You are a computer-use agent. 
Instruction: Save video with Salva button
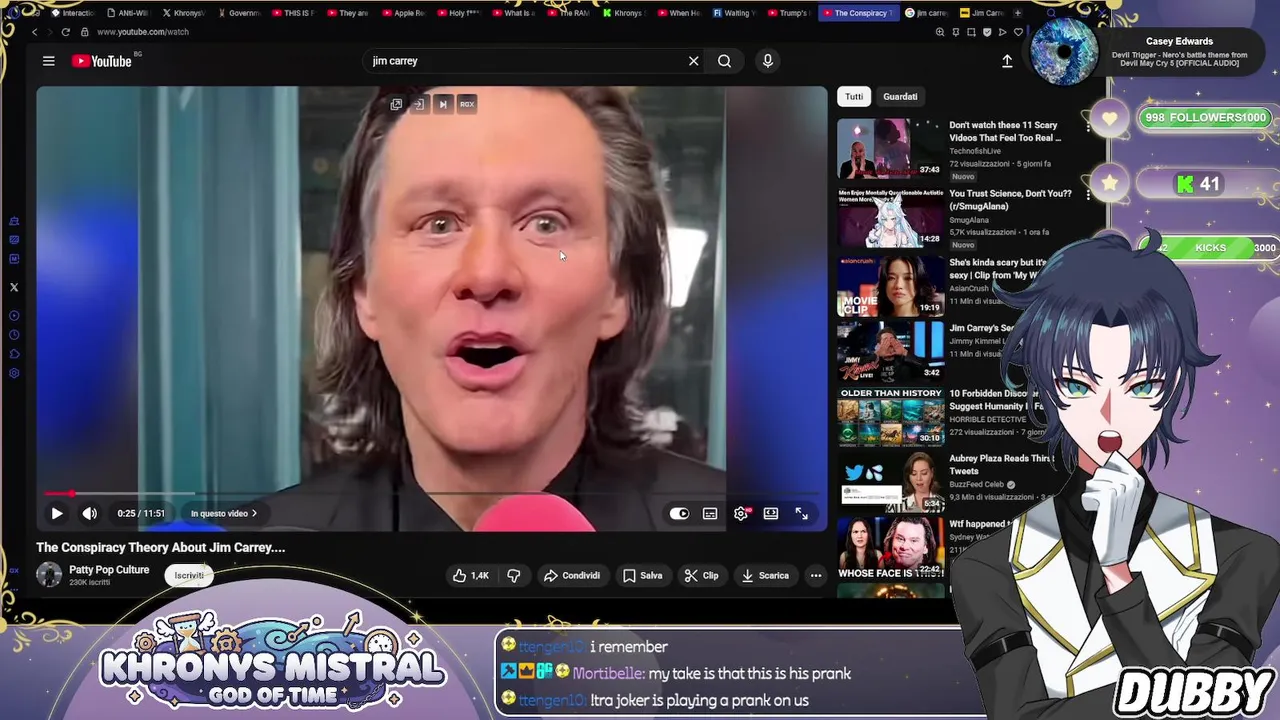642,575
